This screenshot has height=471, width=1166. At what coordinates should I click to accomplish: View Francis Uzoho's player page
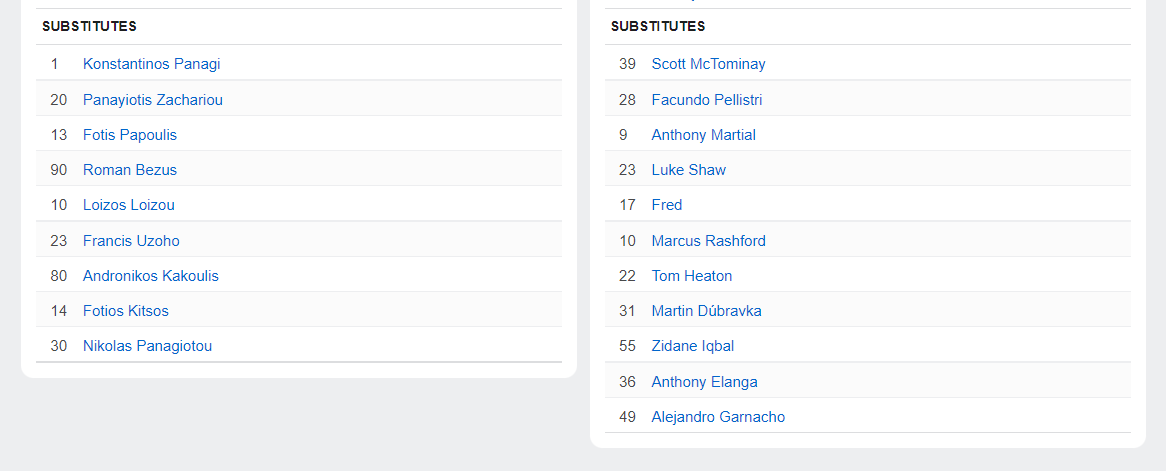coord(131,241)
